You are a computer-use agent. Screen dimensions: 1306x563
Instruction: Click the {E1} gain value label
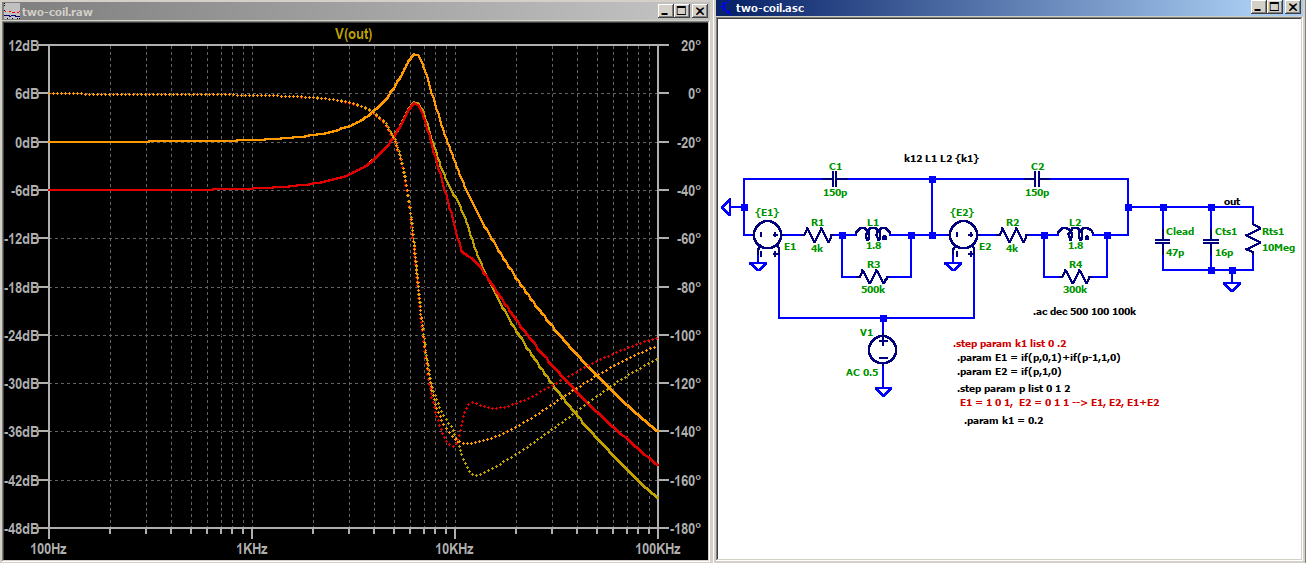click(767, 213)
